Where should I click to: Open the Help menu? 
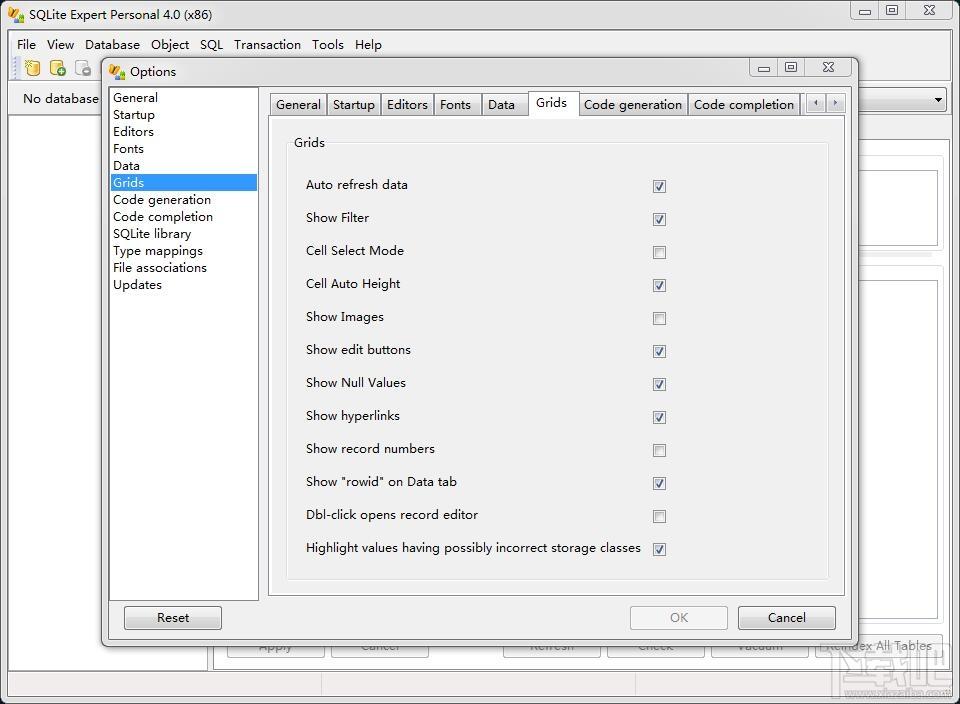[368, 45]
